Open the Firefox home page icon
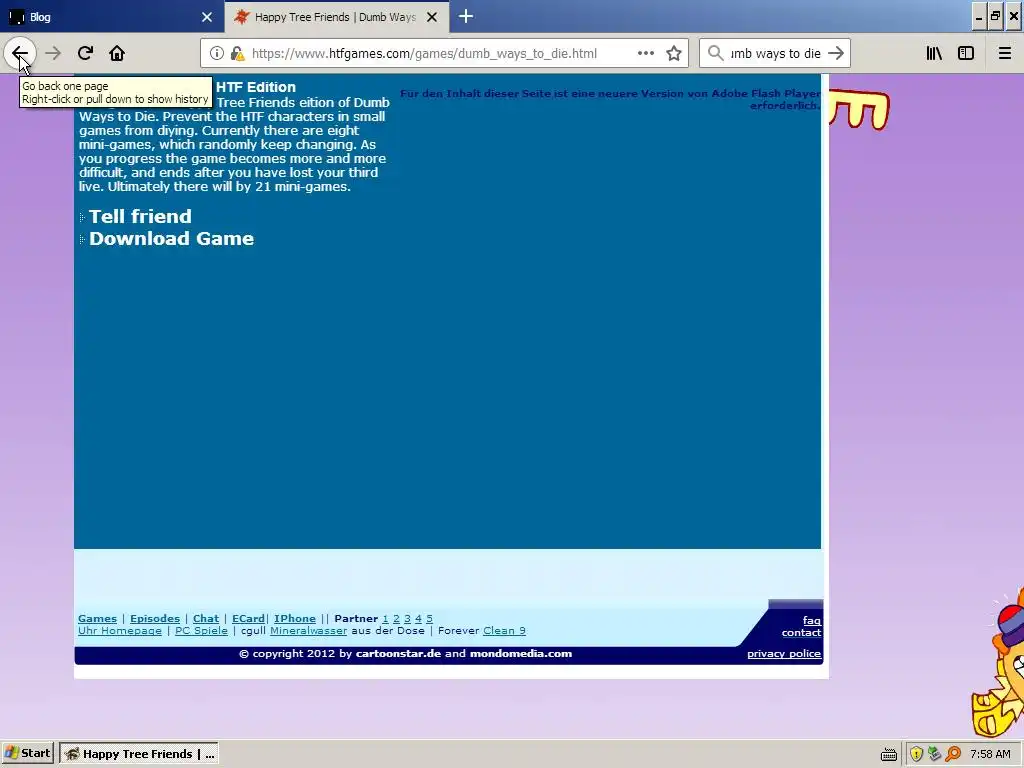This screenshot has height=768, width=1024. 117,53
